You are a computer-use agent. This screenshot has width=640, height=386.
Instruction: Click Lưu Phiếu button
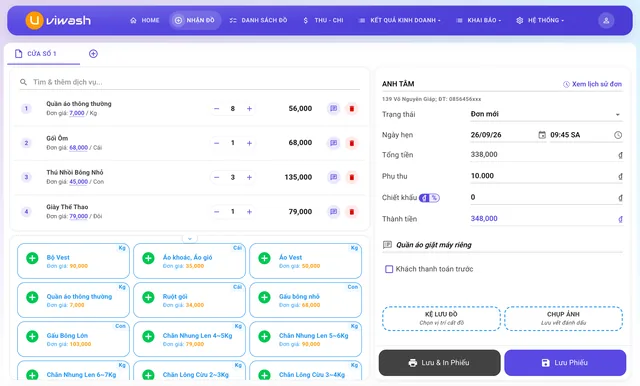(x=565, y=363)
